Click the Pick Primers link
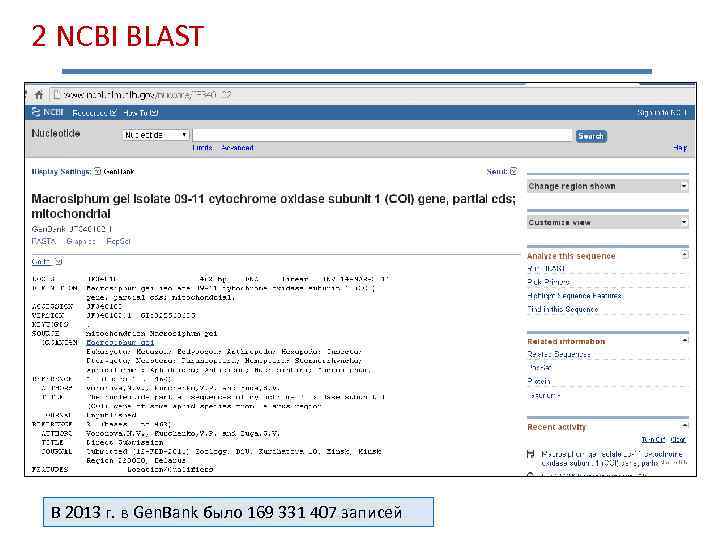The image size is (720, 540). pos(549,282)
